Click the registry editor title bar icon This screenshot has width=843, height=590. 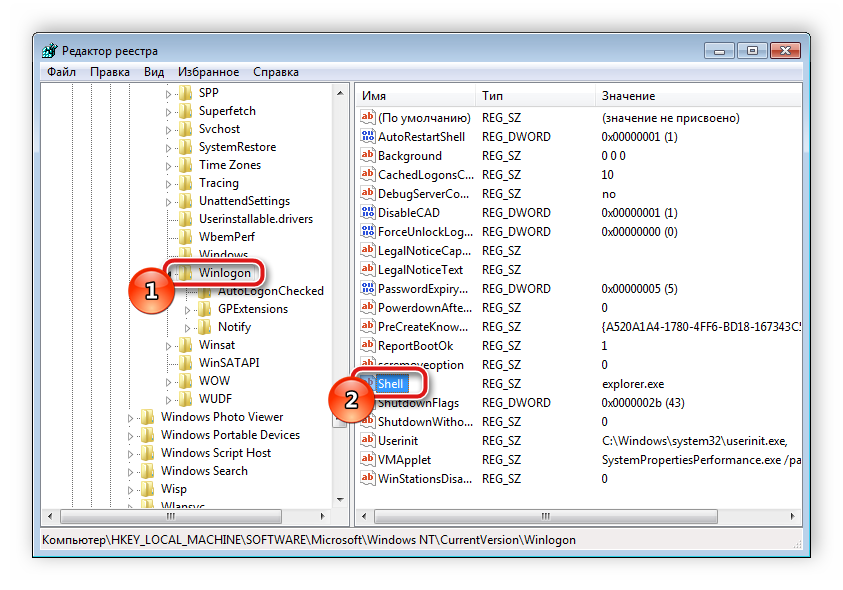(49, 51)
